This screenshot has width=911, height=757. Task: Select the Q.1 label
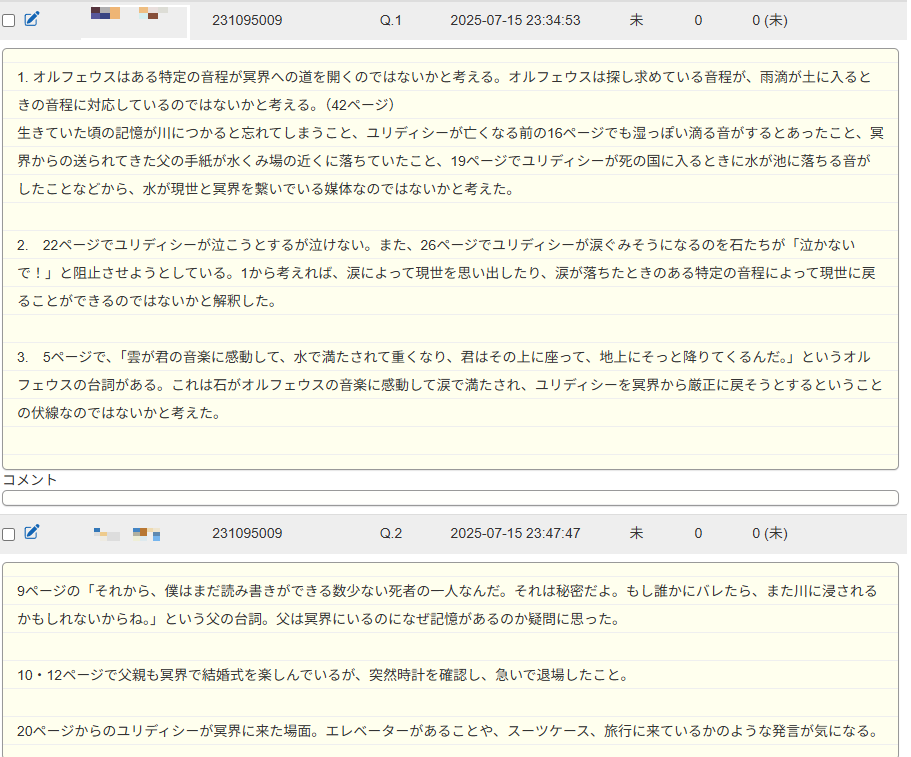point(390,20)
